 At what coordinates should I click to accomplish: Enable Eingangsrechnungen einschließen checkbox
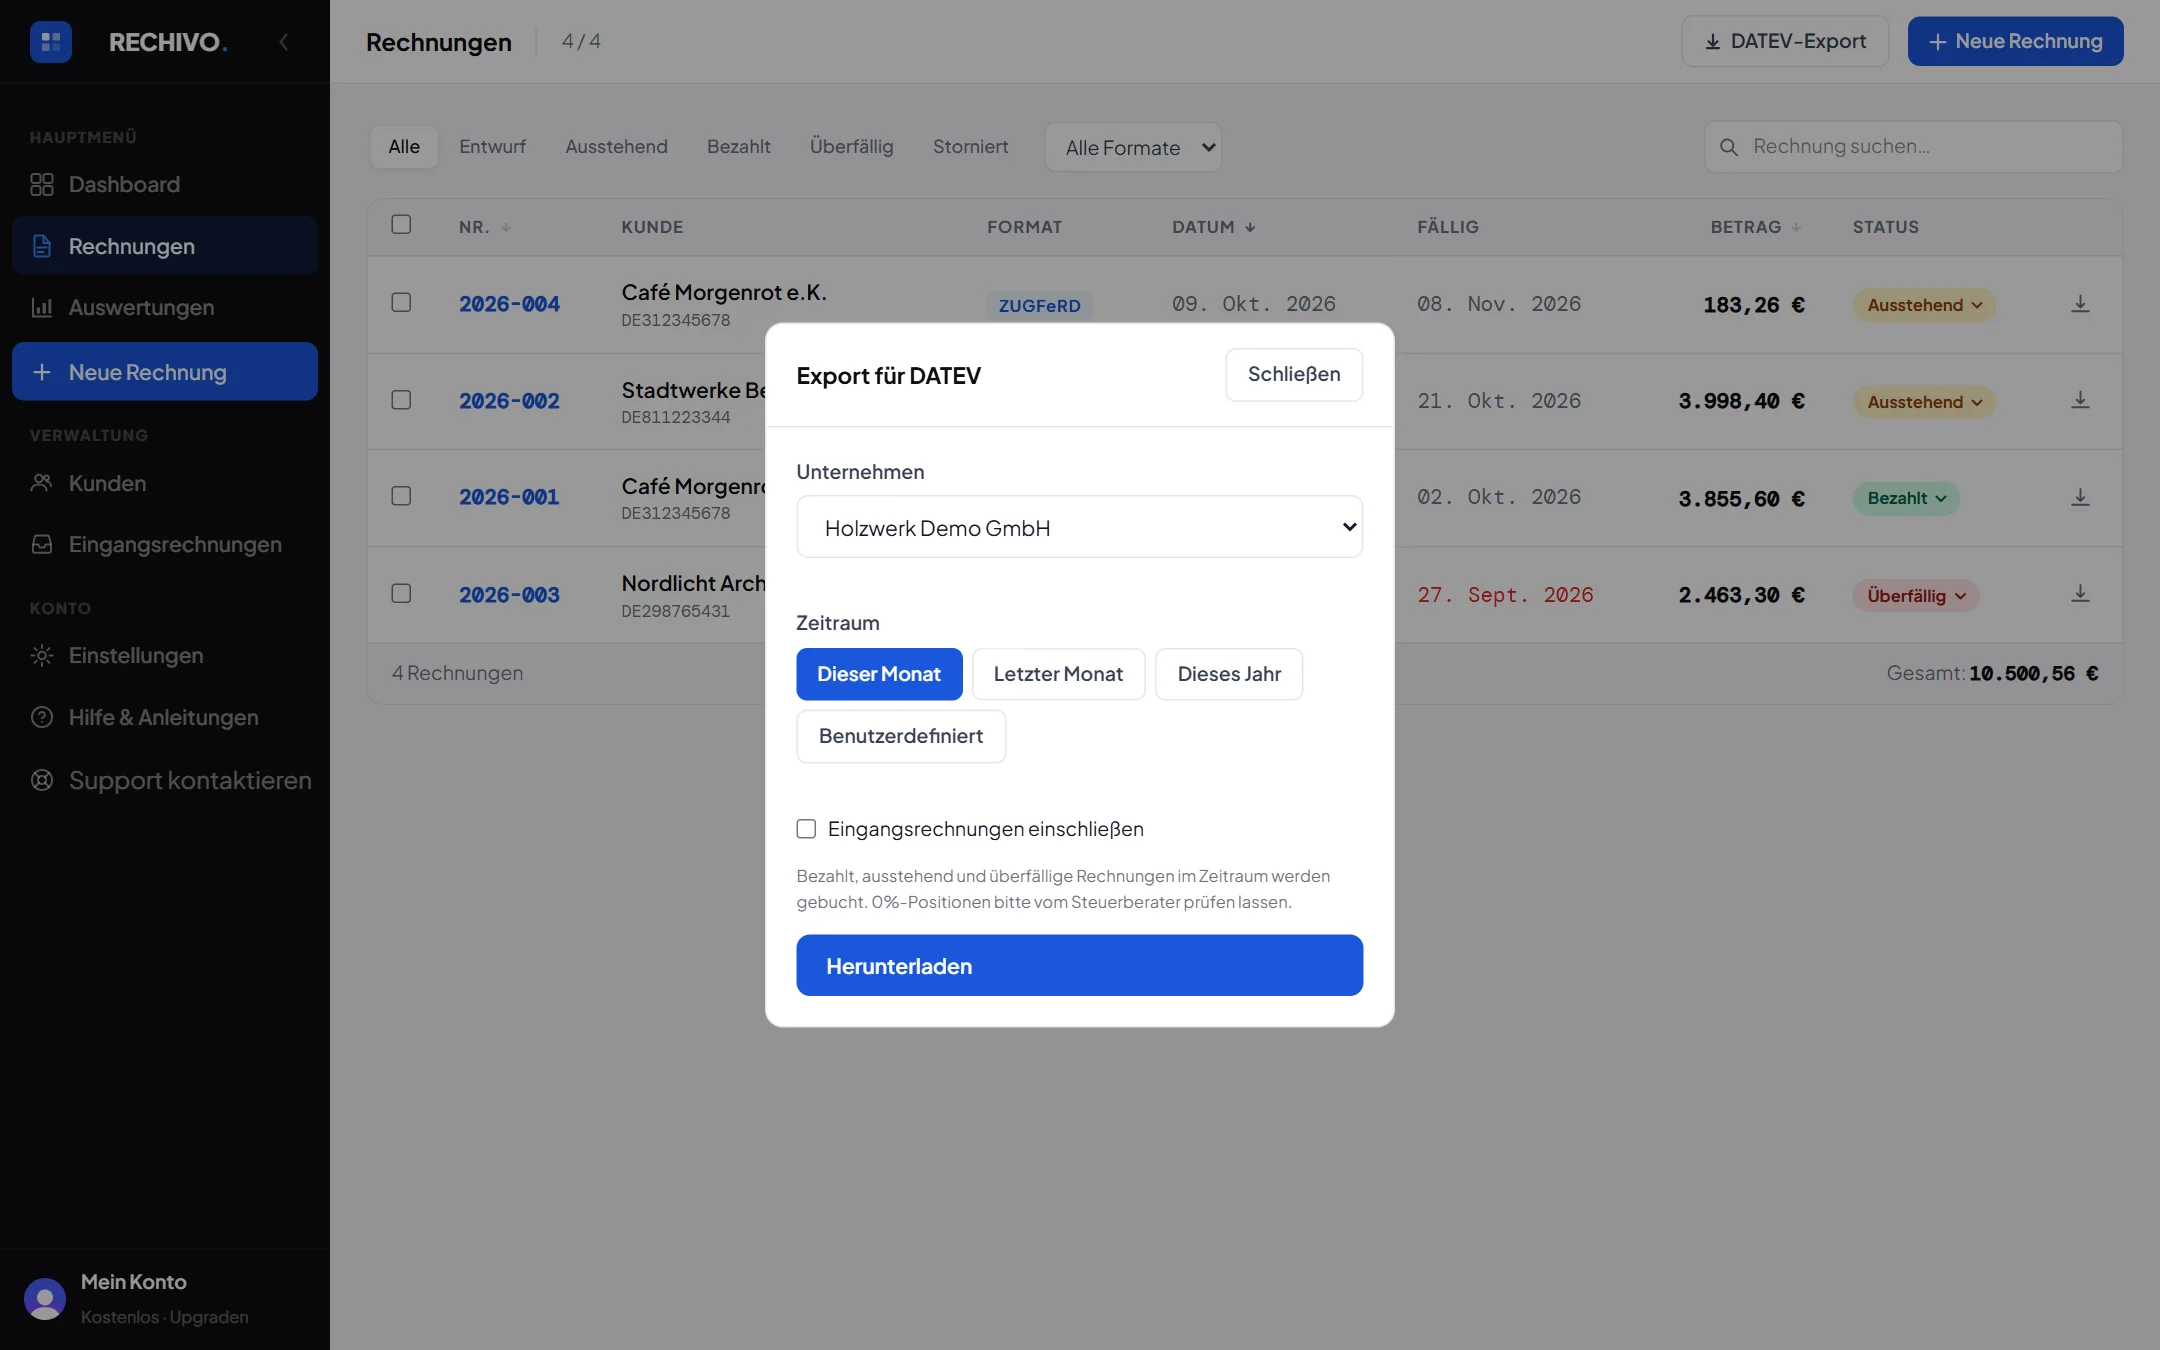[x=806, y=829]
